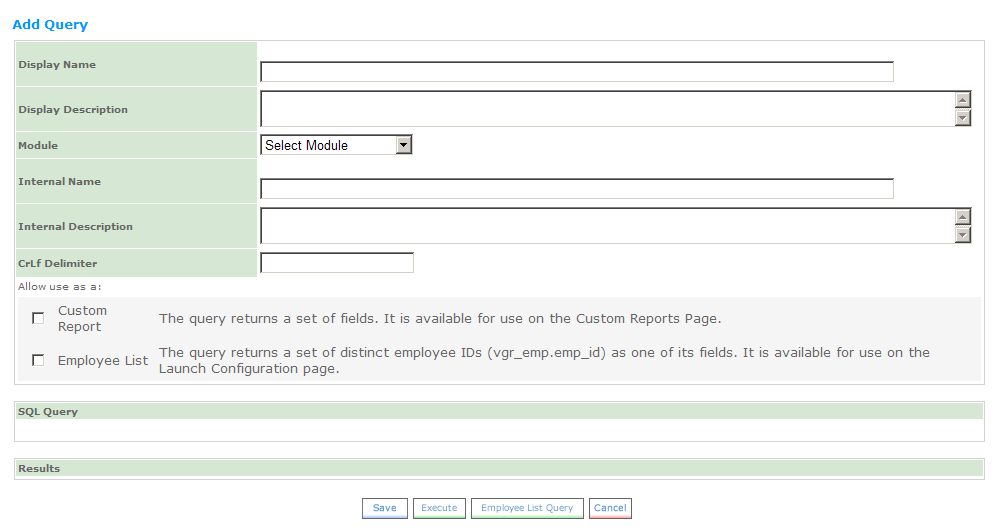The height and width of the screenshot is (532, 1001).
Task: Click the Employee List description text
Action: click(x=544, y=360)
